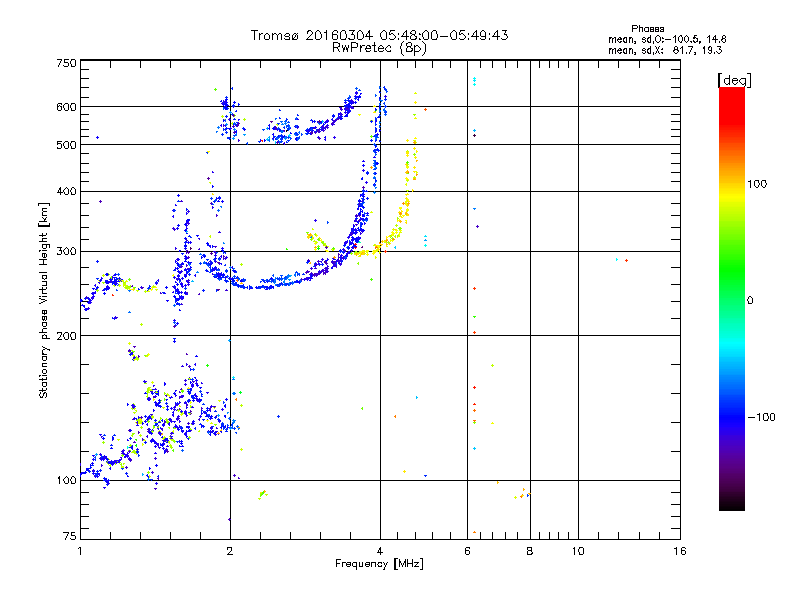Click the colorbar '0' tick label
The height and width of the screenshot is (600, 800).
(x=750, y=301)
